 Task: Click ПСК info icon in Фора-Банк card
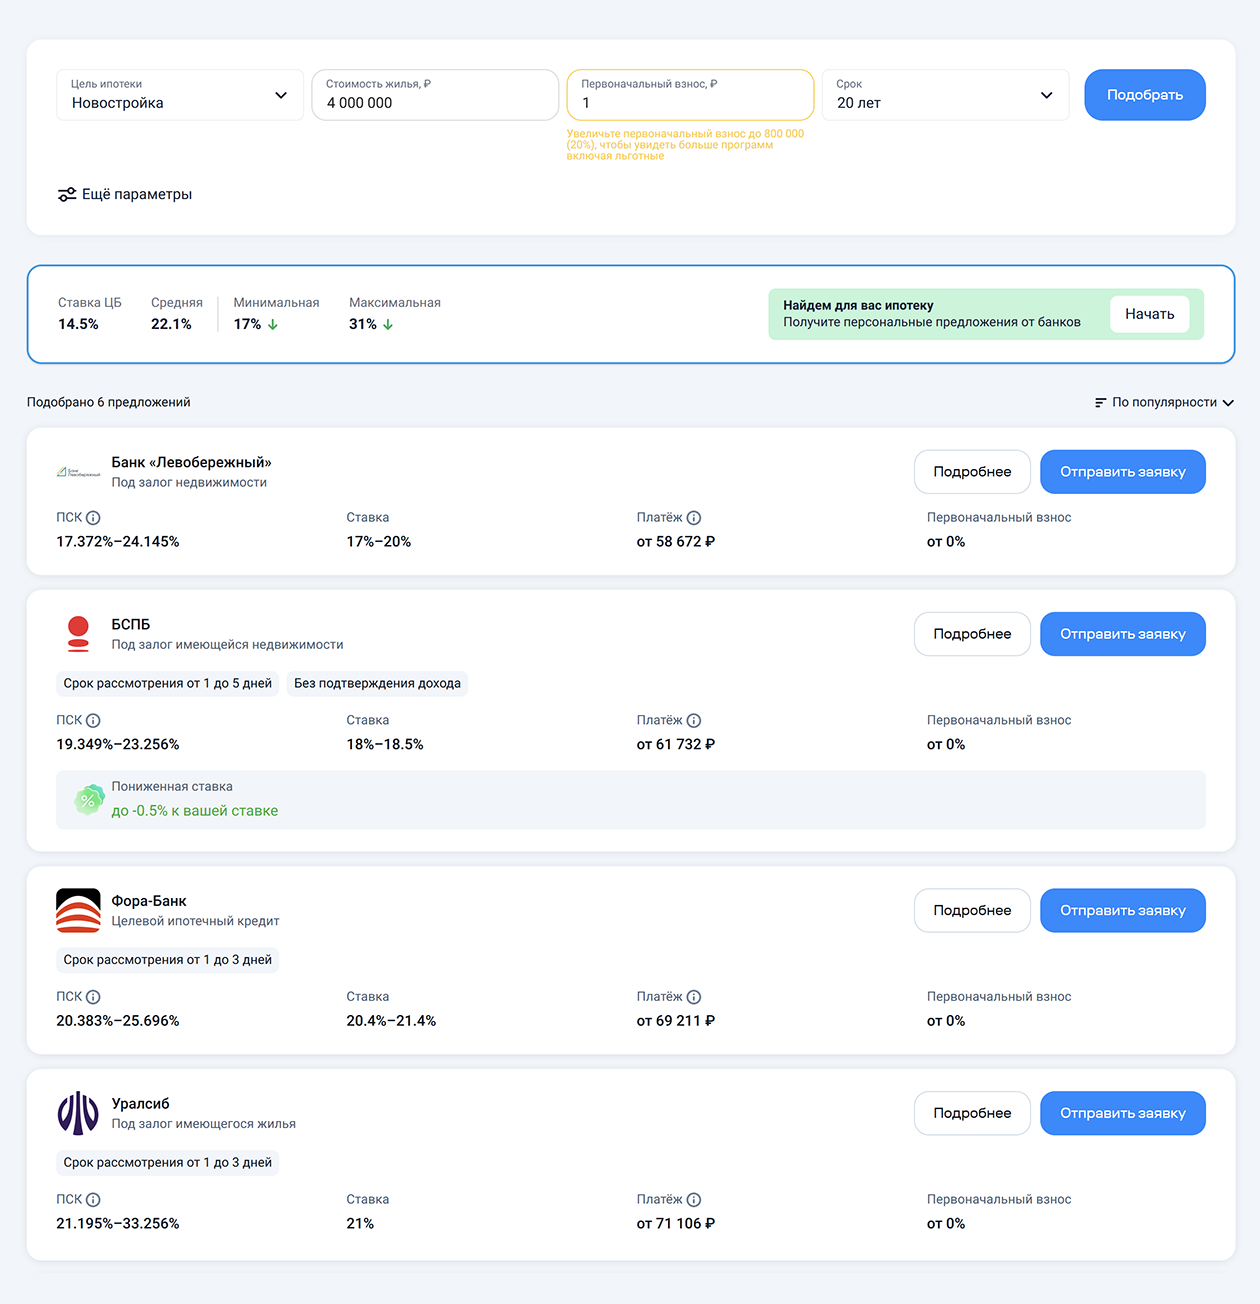93,997
